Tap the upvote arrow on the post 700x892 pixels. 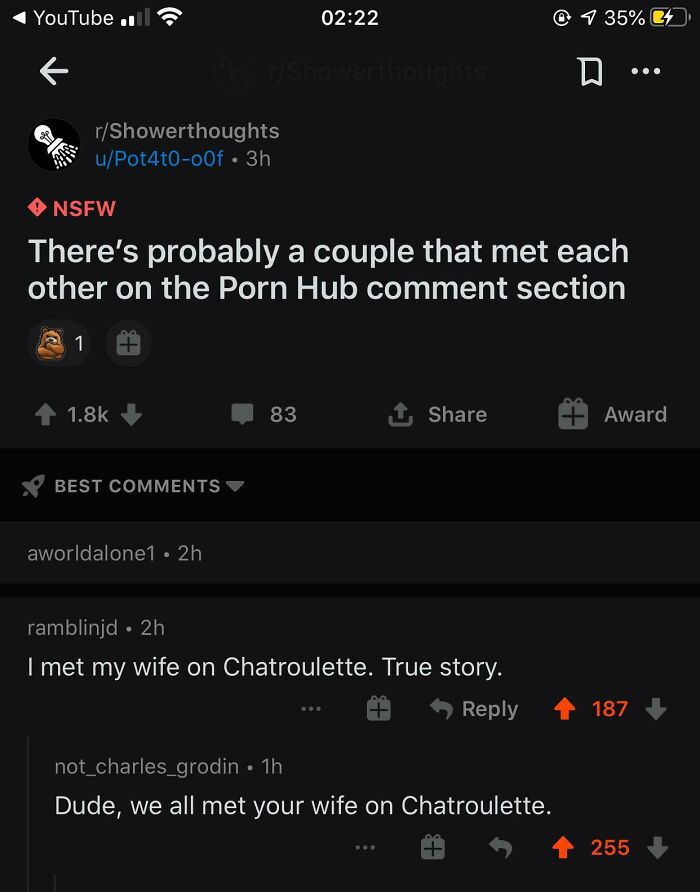43,414
